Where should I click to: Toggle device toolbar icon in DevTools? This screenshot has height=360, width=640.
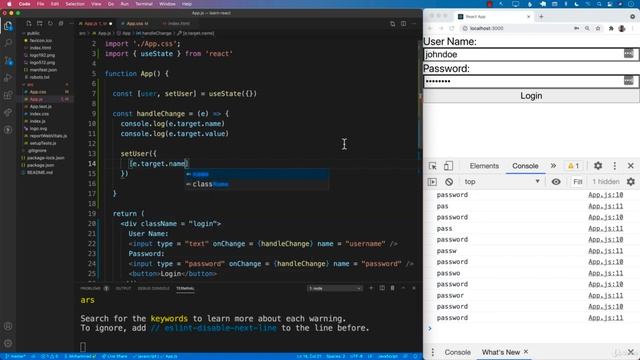tap(448, 166)
